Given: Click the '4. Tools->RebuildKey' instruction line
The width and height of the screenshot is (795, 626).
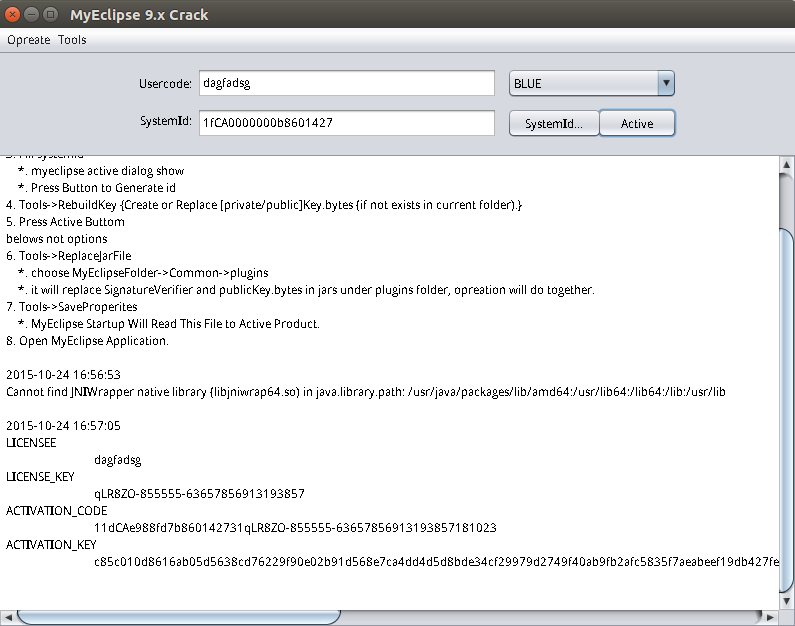Looking at the screenshot, I should pyautogui.click(x=264, y=205).
